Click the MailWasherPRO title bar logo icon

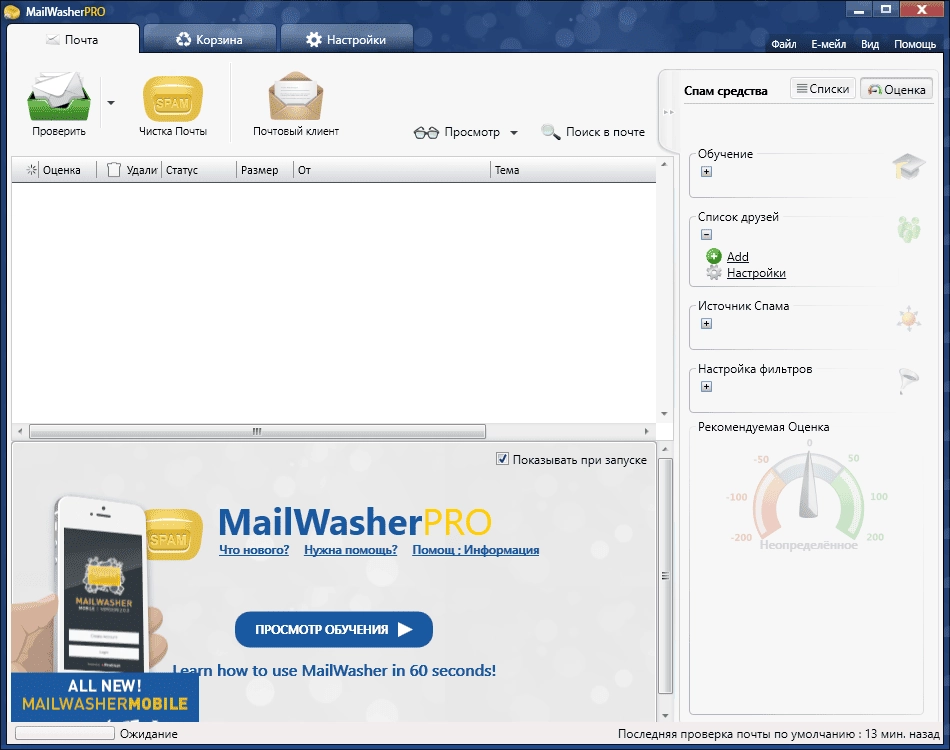coord(12,11)
